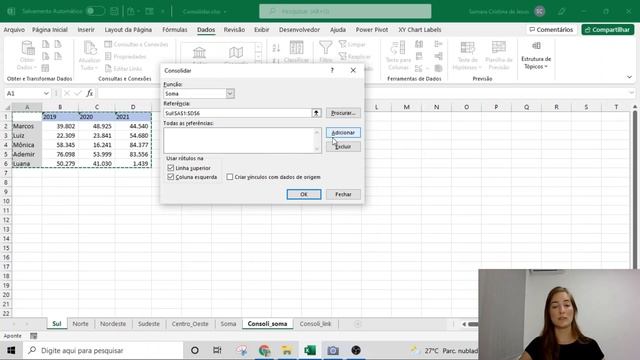Click the collapse reference arrow icon
Screen dimensions: 640x360
316,113
